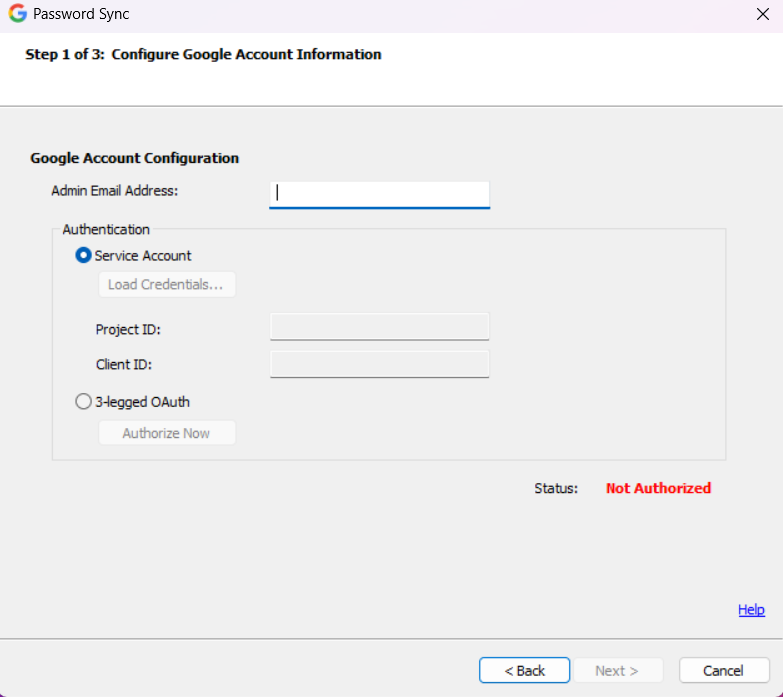Click the Status label
783x697 pixels.
(556, 488)
